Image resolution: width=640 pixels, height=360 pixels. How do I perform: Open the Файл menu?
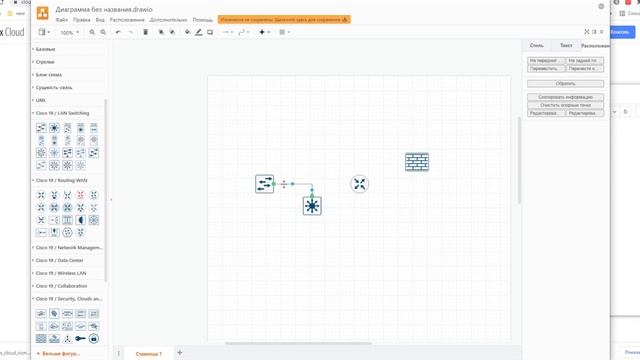[x=62, y=20]
